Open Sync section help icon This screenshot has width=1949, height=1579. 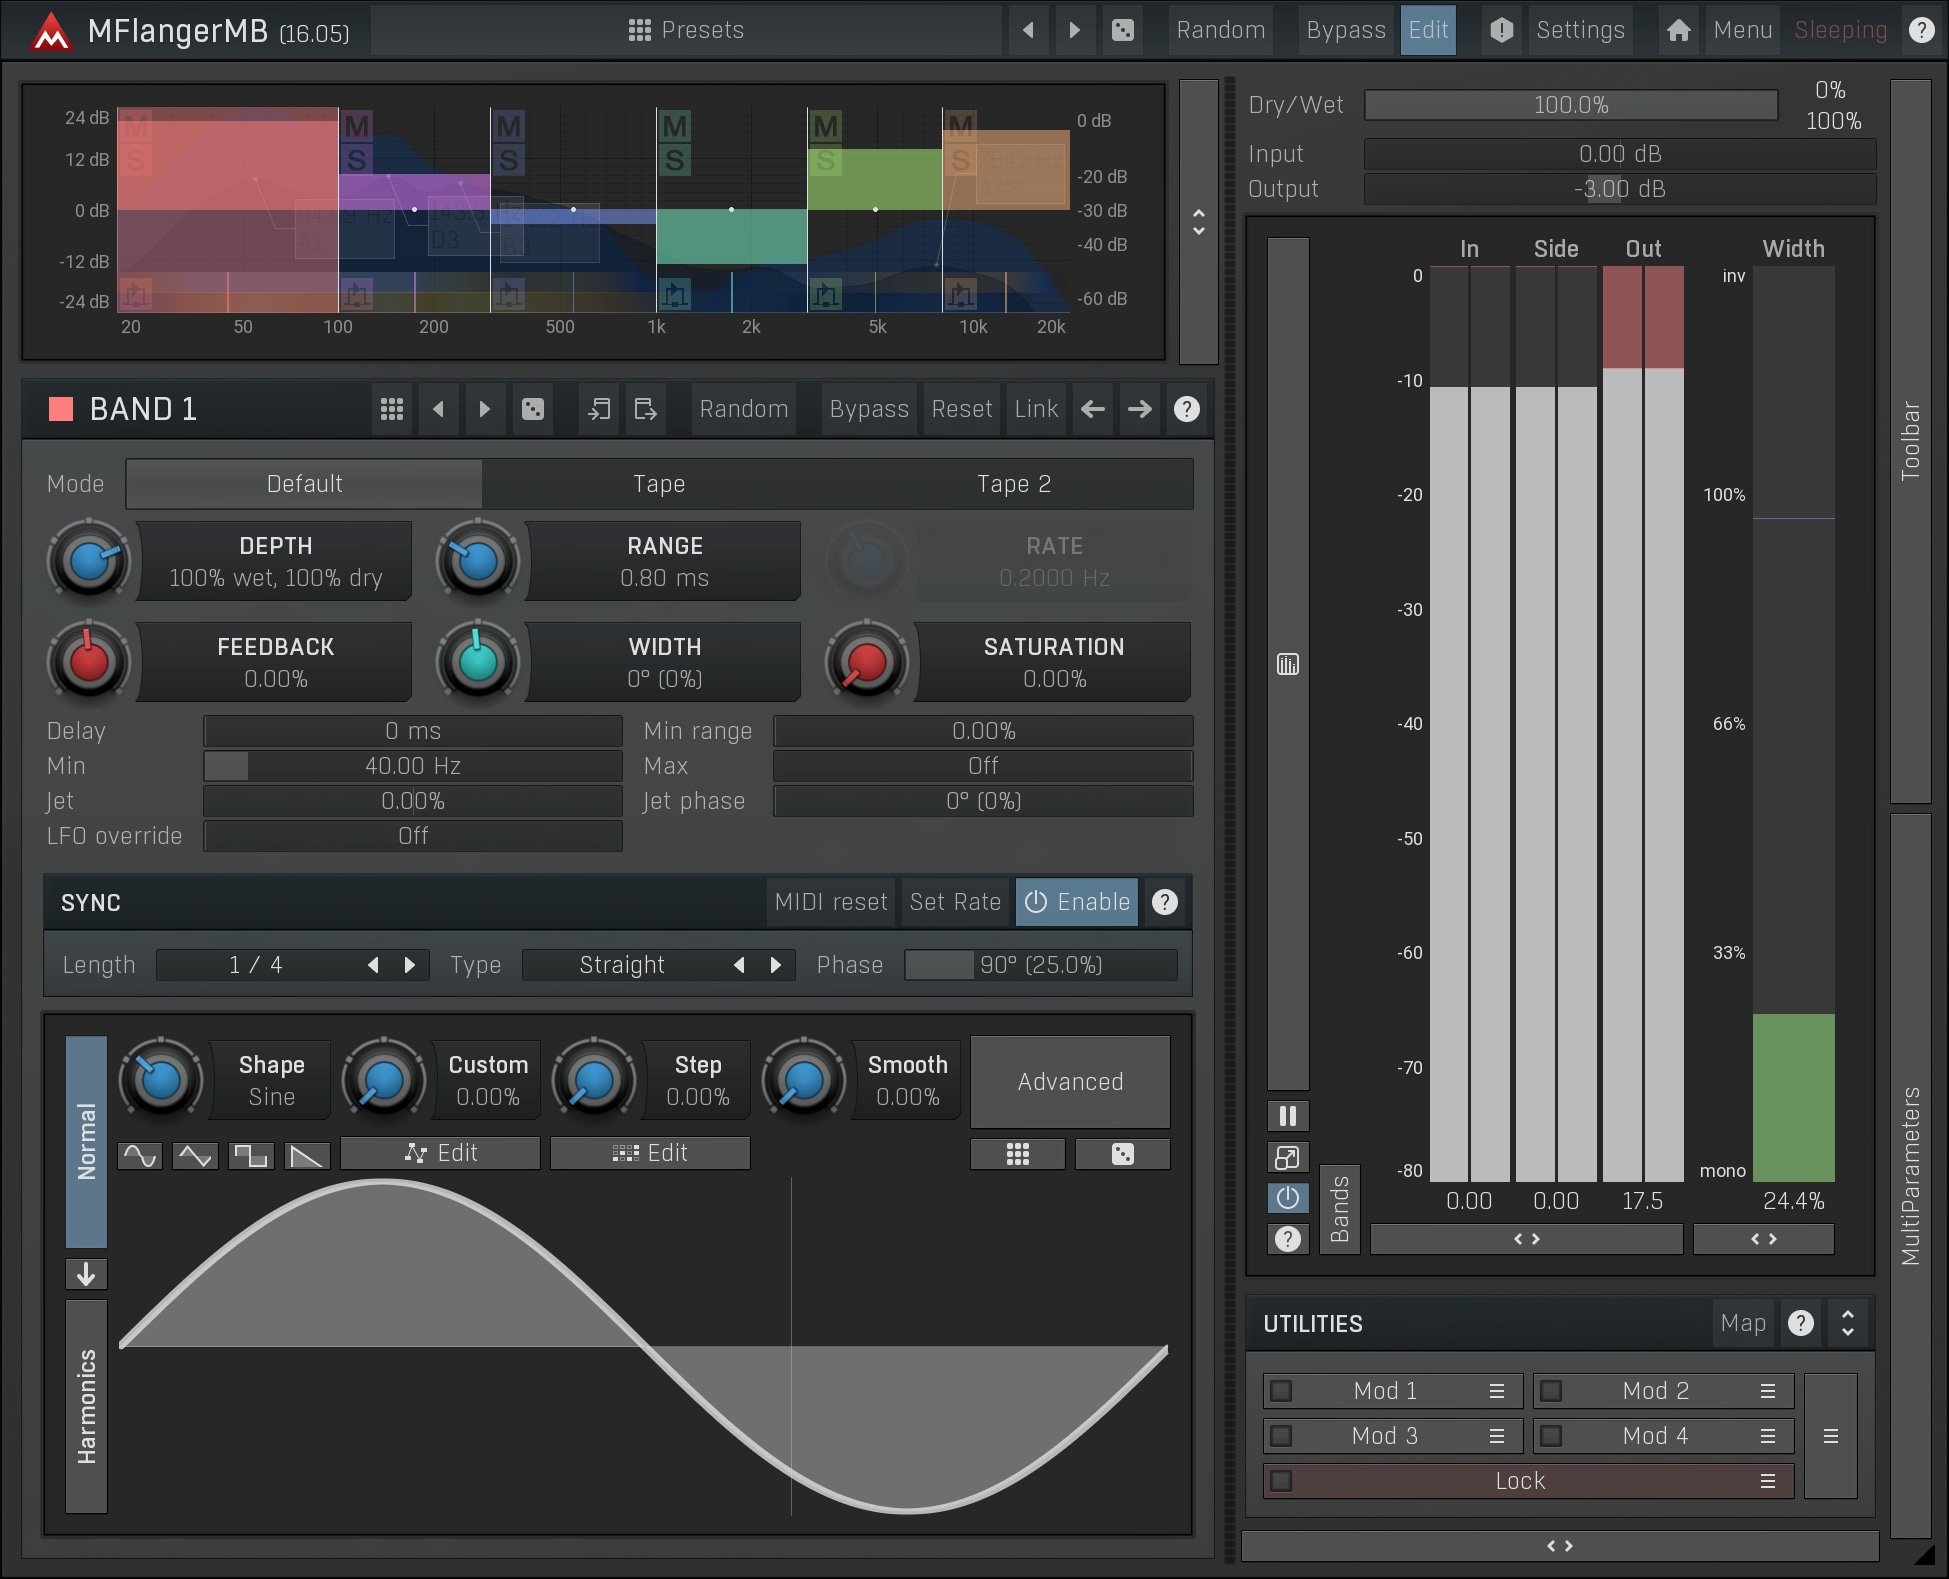(x=1165, y=902)
